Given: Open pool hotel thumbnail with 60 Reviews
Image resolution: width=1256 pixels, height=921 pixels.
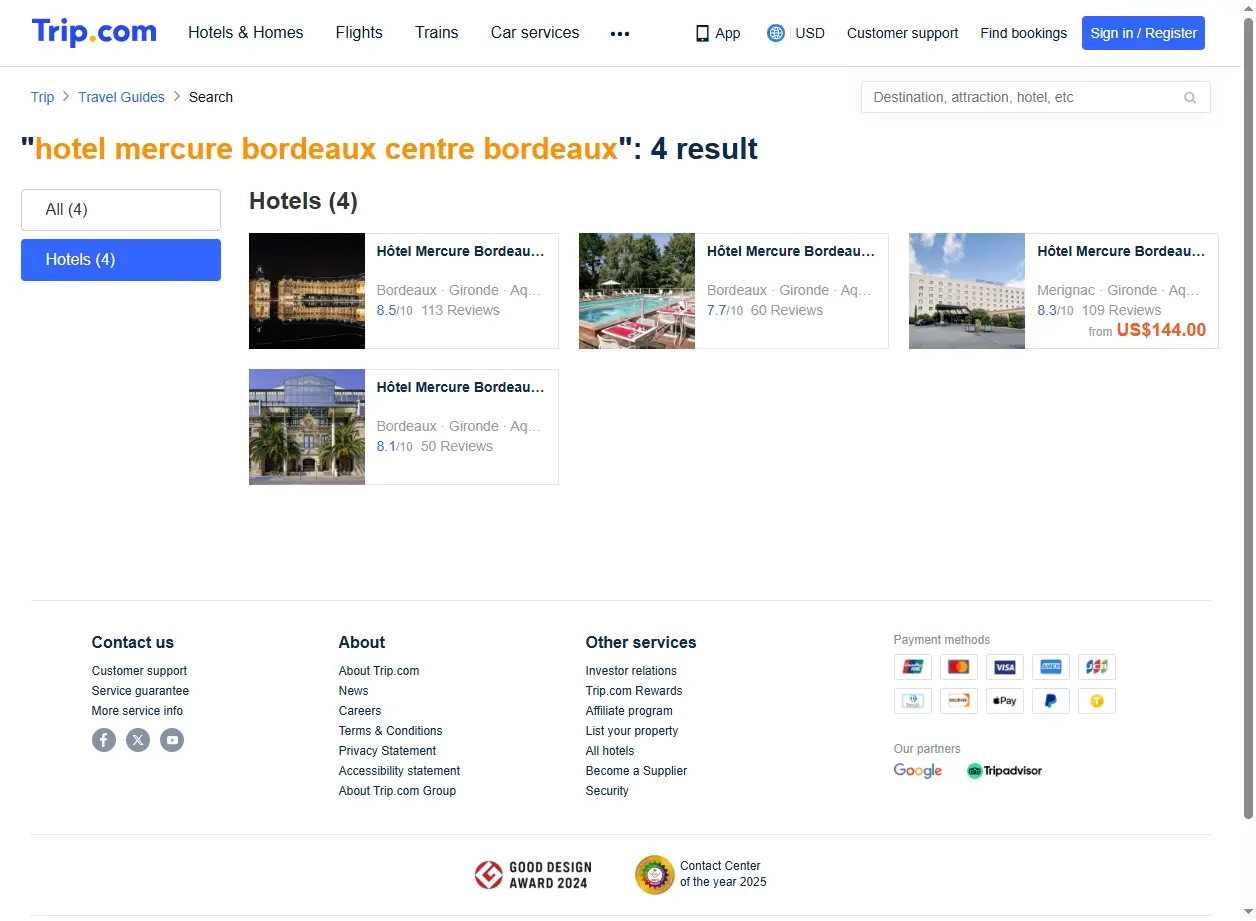Looking at the screenshot, I should 637,291.
